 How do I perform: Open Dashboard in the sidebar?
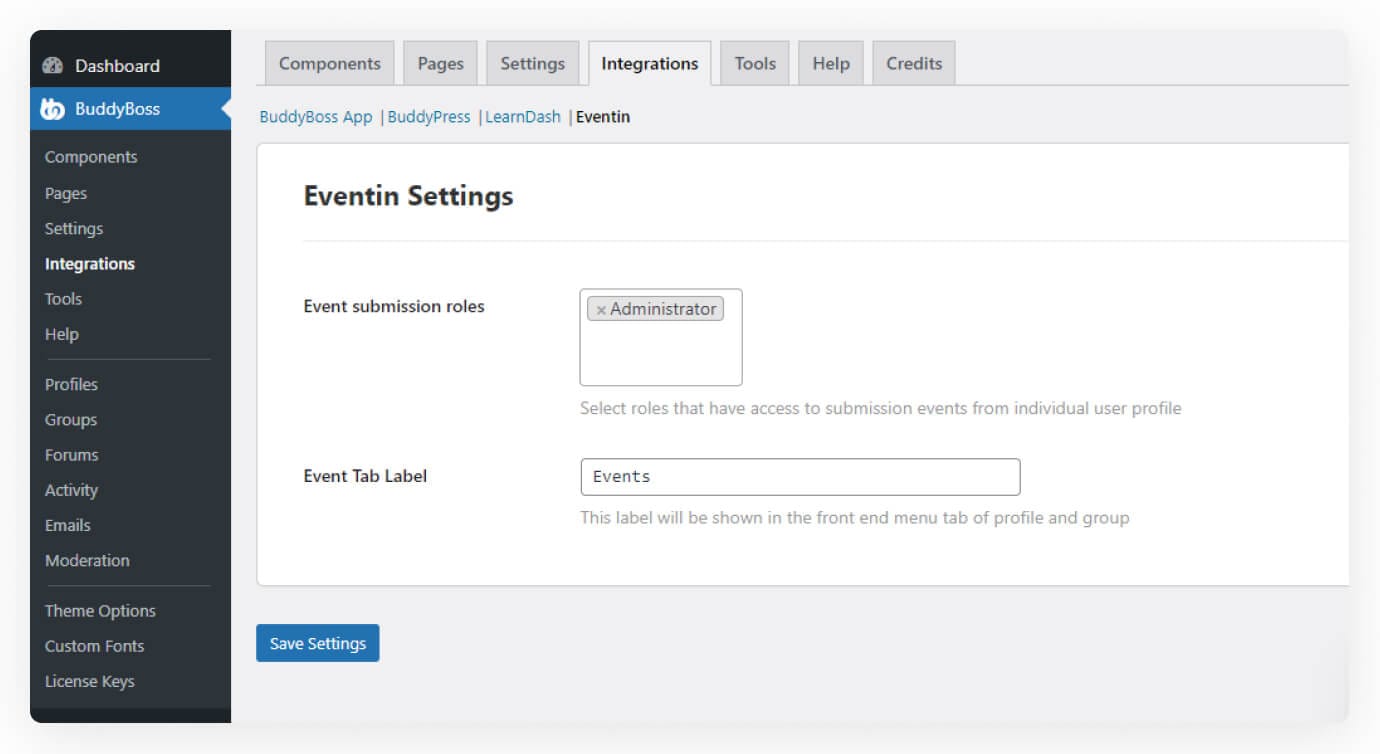pyautogui.click(x=130, y=66)
